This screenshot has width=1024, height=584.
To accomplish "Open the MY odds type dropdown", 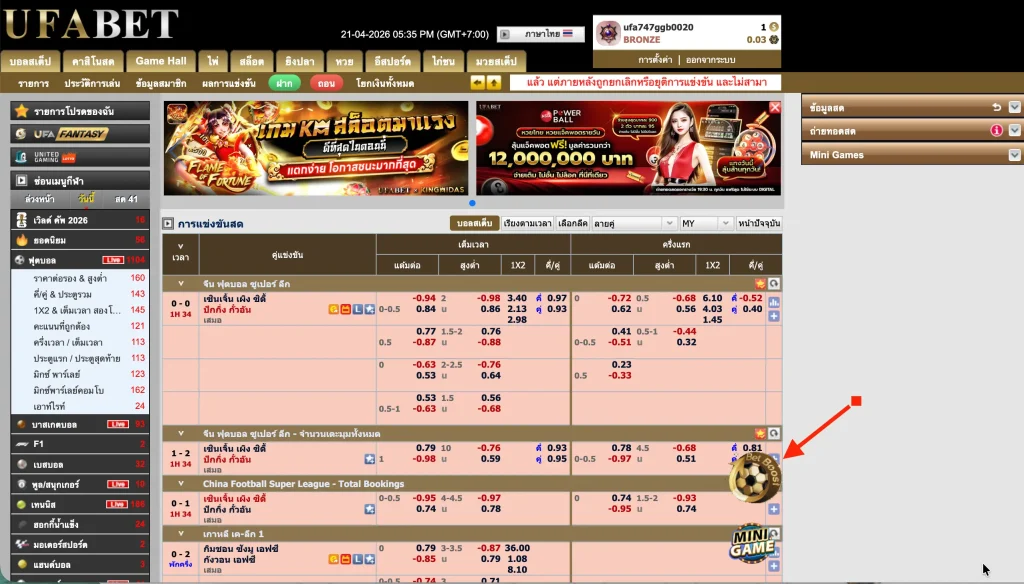I will tap(706, 223).
